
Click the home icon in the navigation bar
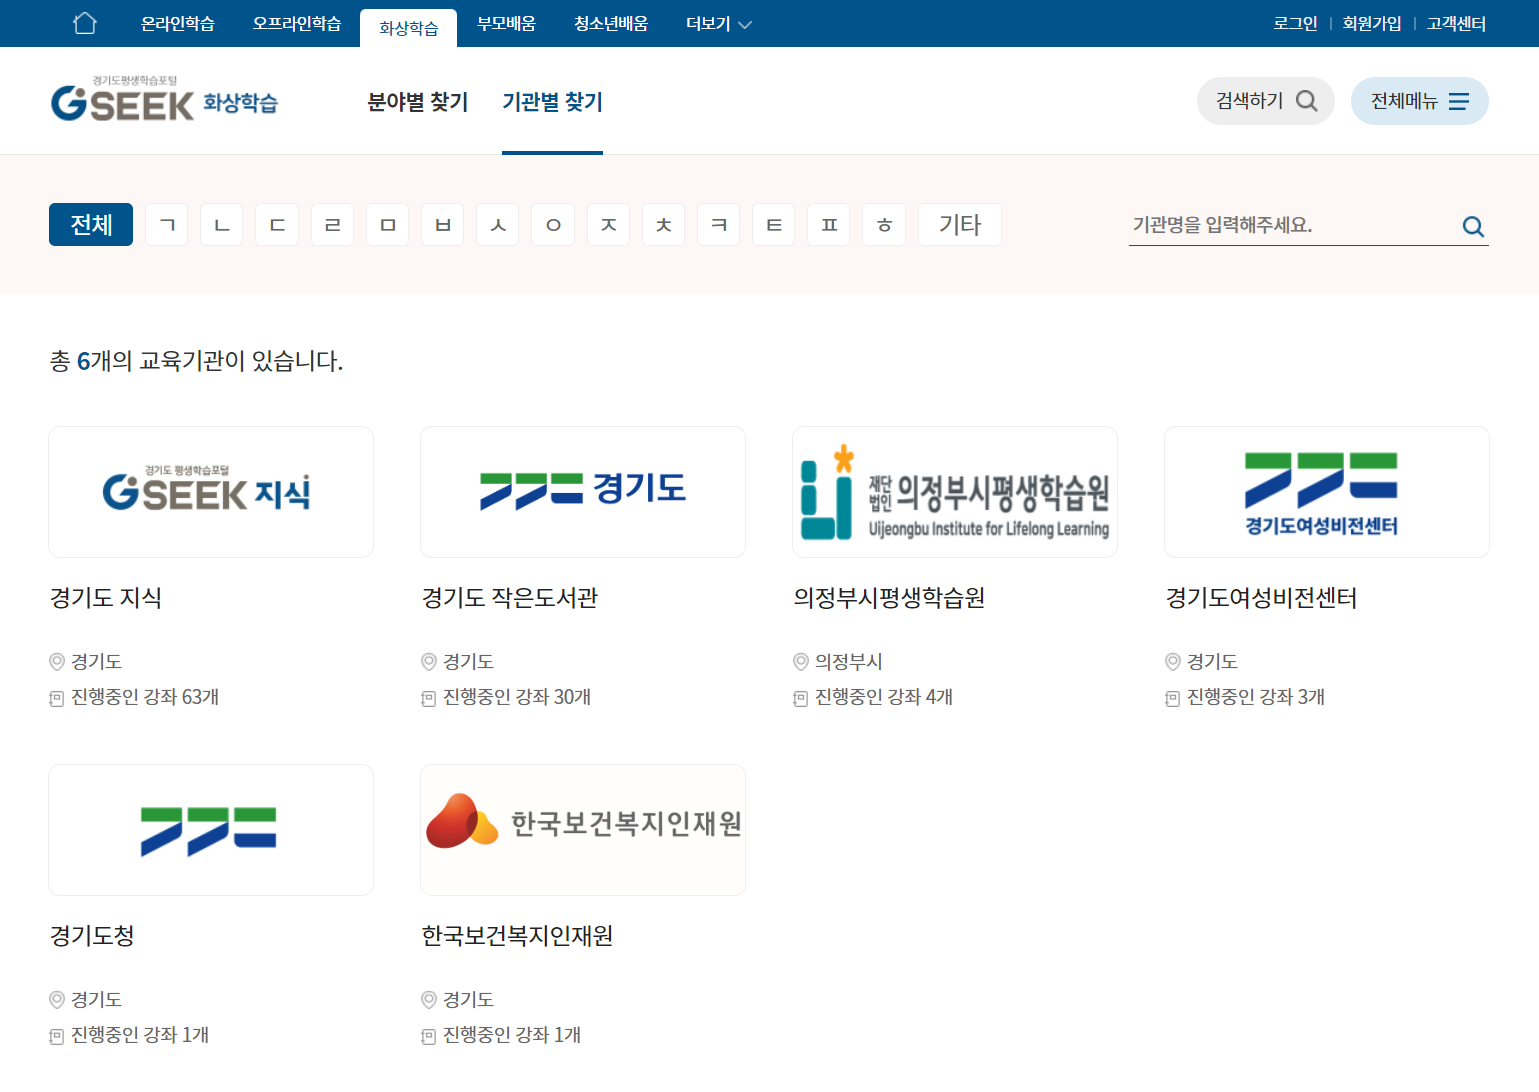85,22
